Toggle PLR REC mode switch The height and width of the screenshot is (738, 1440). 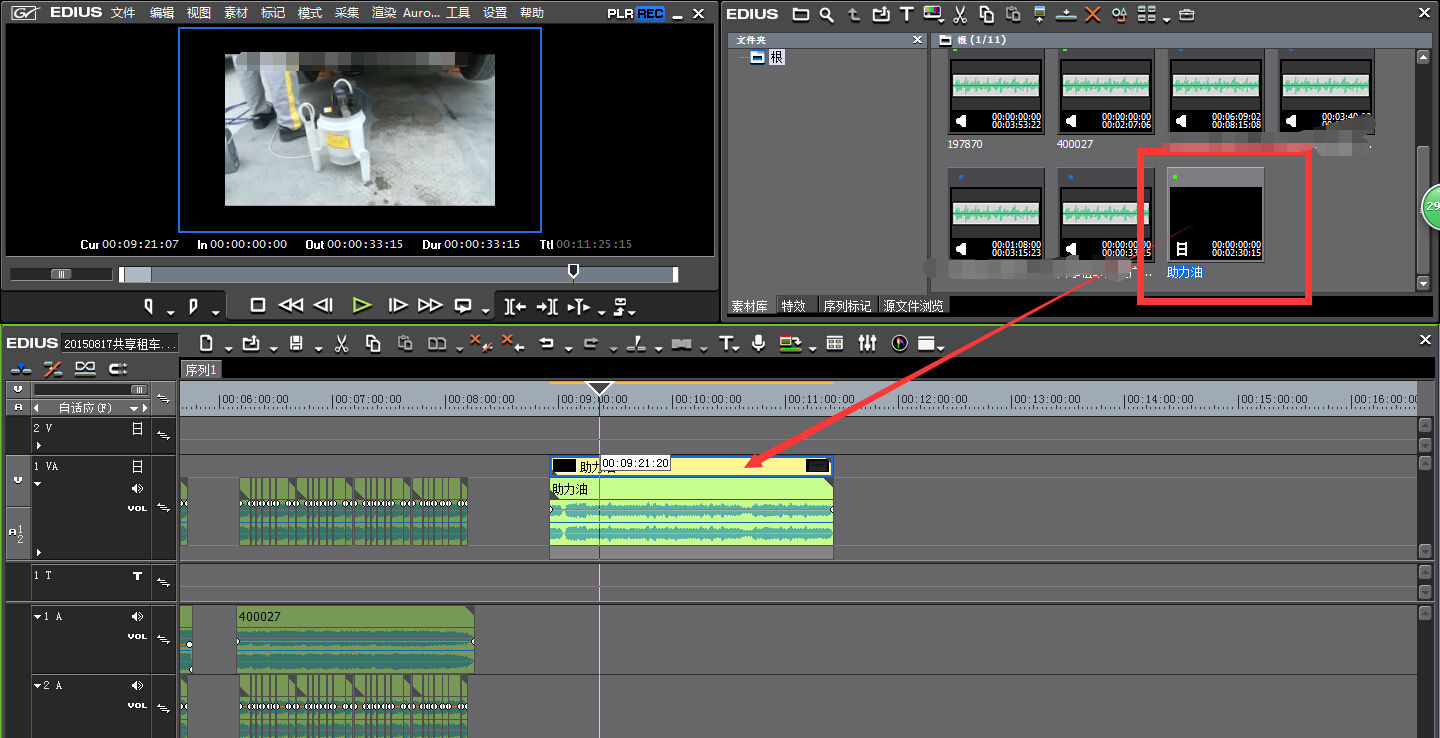click(x=635, y=14)
